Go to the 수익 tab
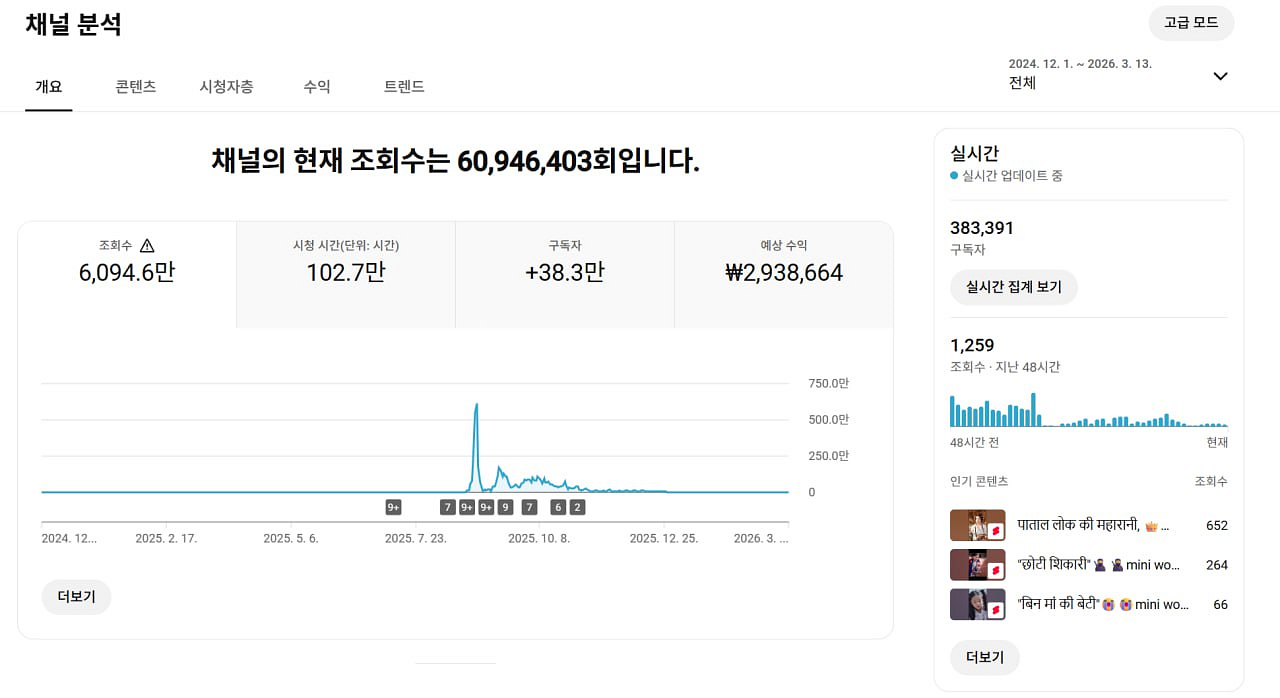This screenshot has width=1280, height=698. click(317, 87)
